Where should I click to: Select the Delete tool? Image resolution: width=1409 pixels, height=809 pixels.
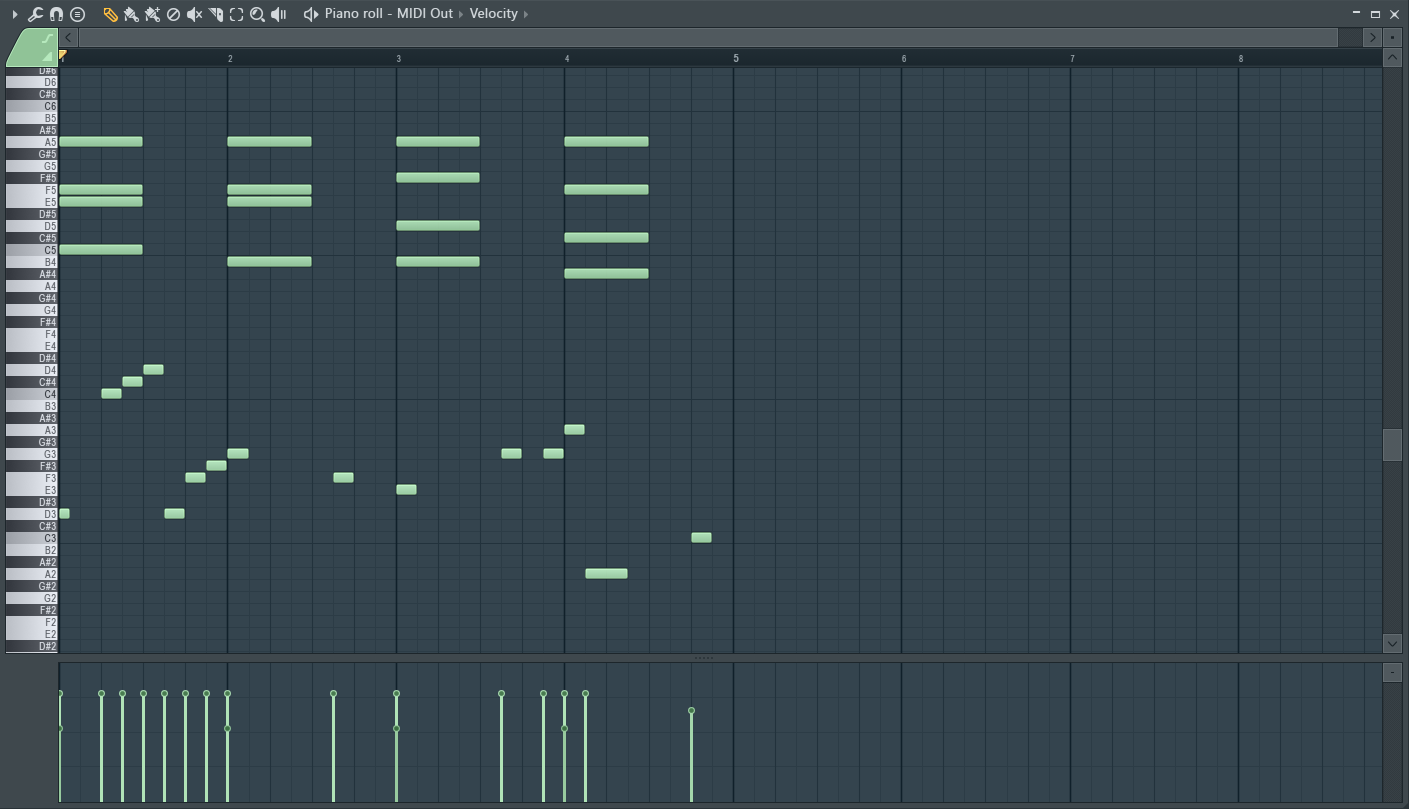[x=173, y=14]
